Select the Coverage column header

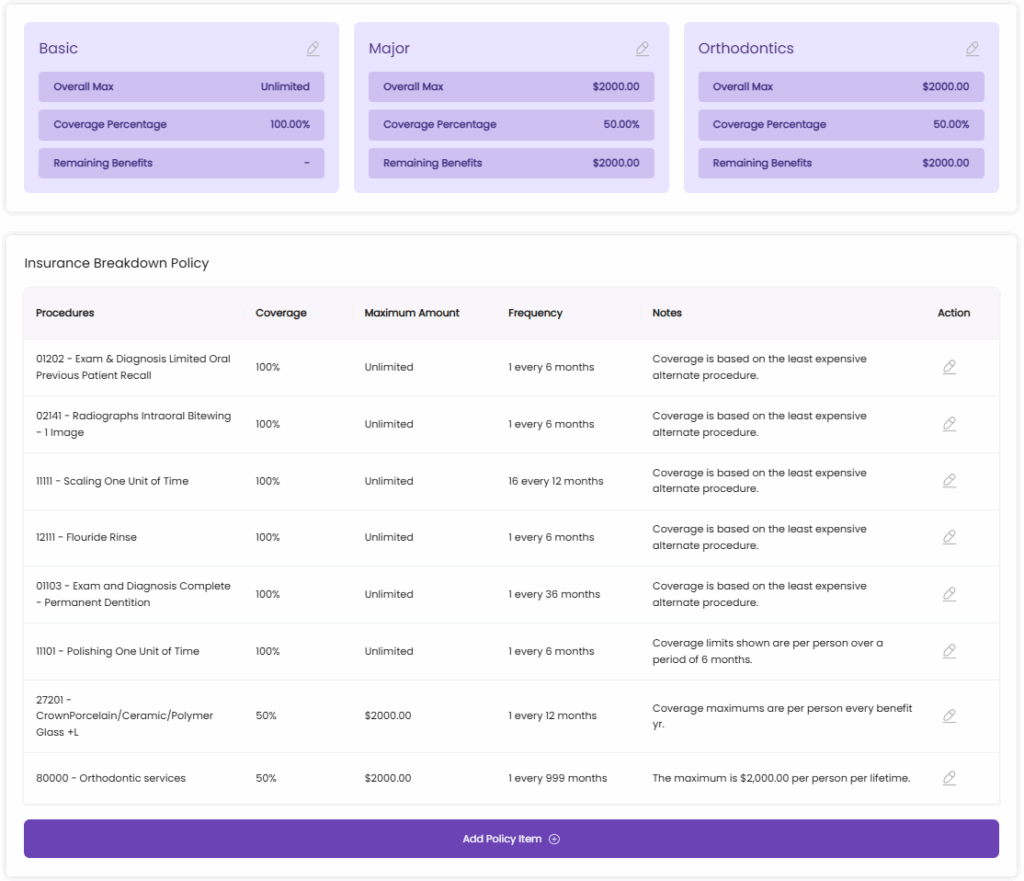coord(281,313)
